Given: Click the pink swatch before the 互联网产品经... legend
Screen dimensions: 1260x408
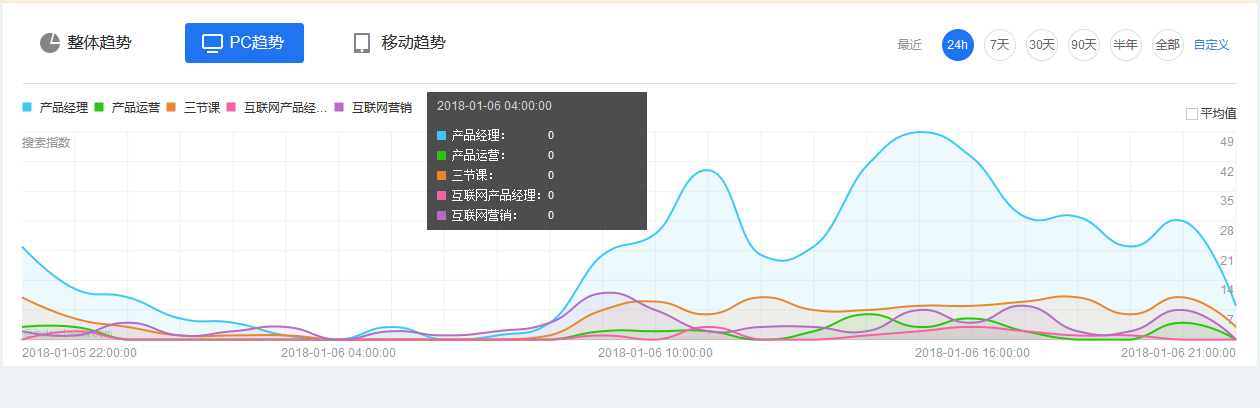Looking at the screenshot, I should coord(232,107).
